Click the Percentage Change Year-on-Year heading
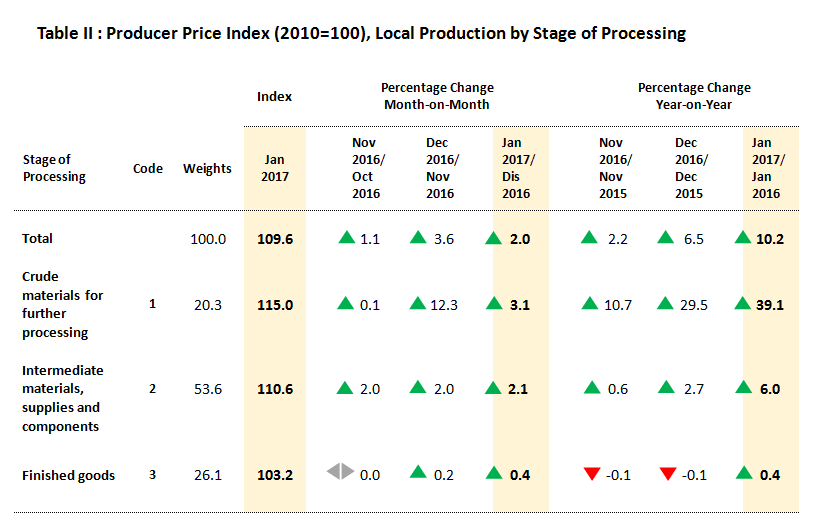This screenshot has width=819, height=529. 694,96
